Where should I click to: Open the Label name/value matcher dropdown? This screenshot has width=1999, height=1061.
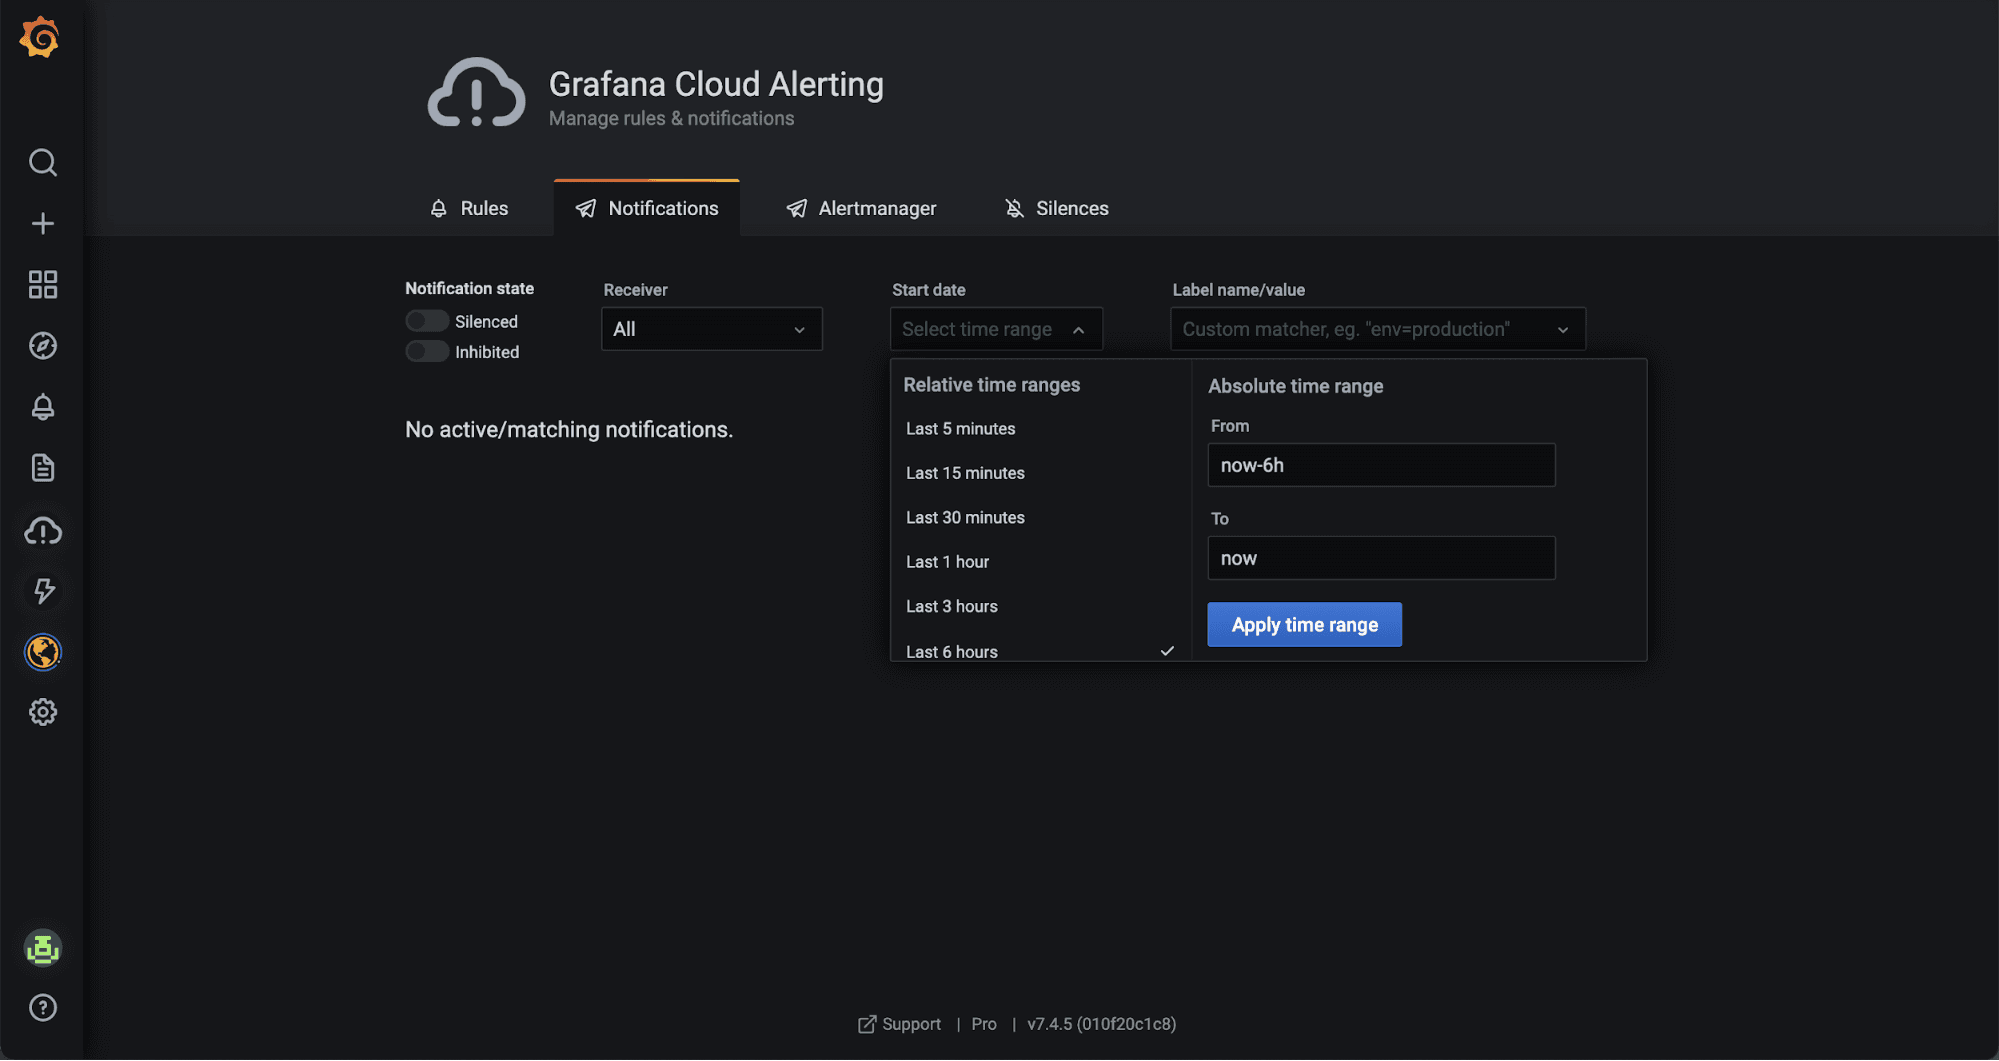[x=1377, y=329]
